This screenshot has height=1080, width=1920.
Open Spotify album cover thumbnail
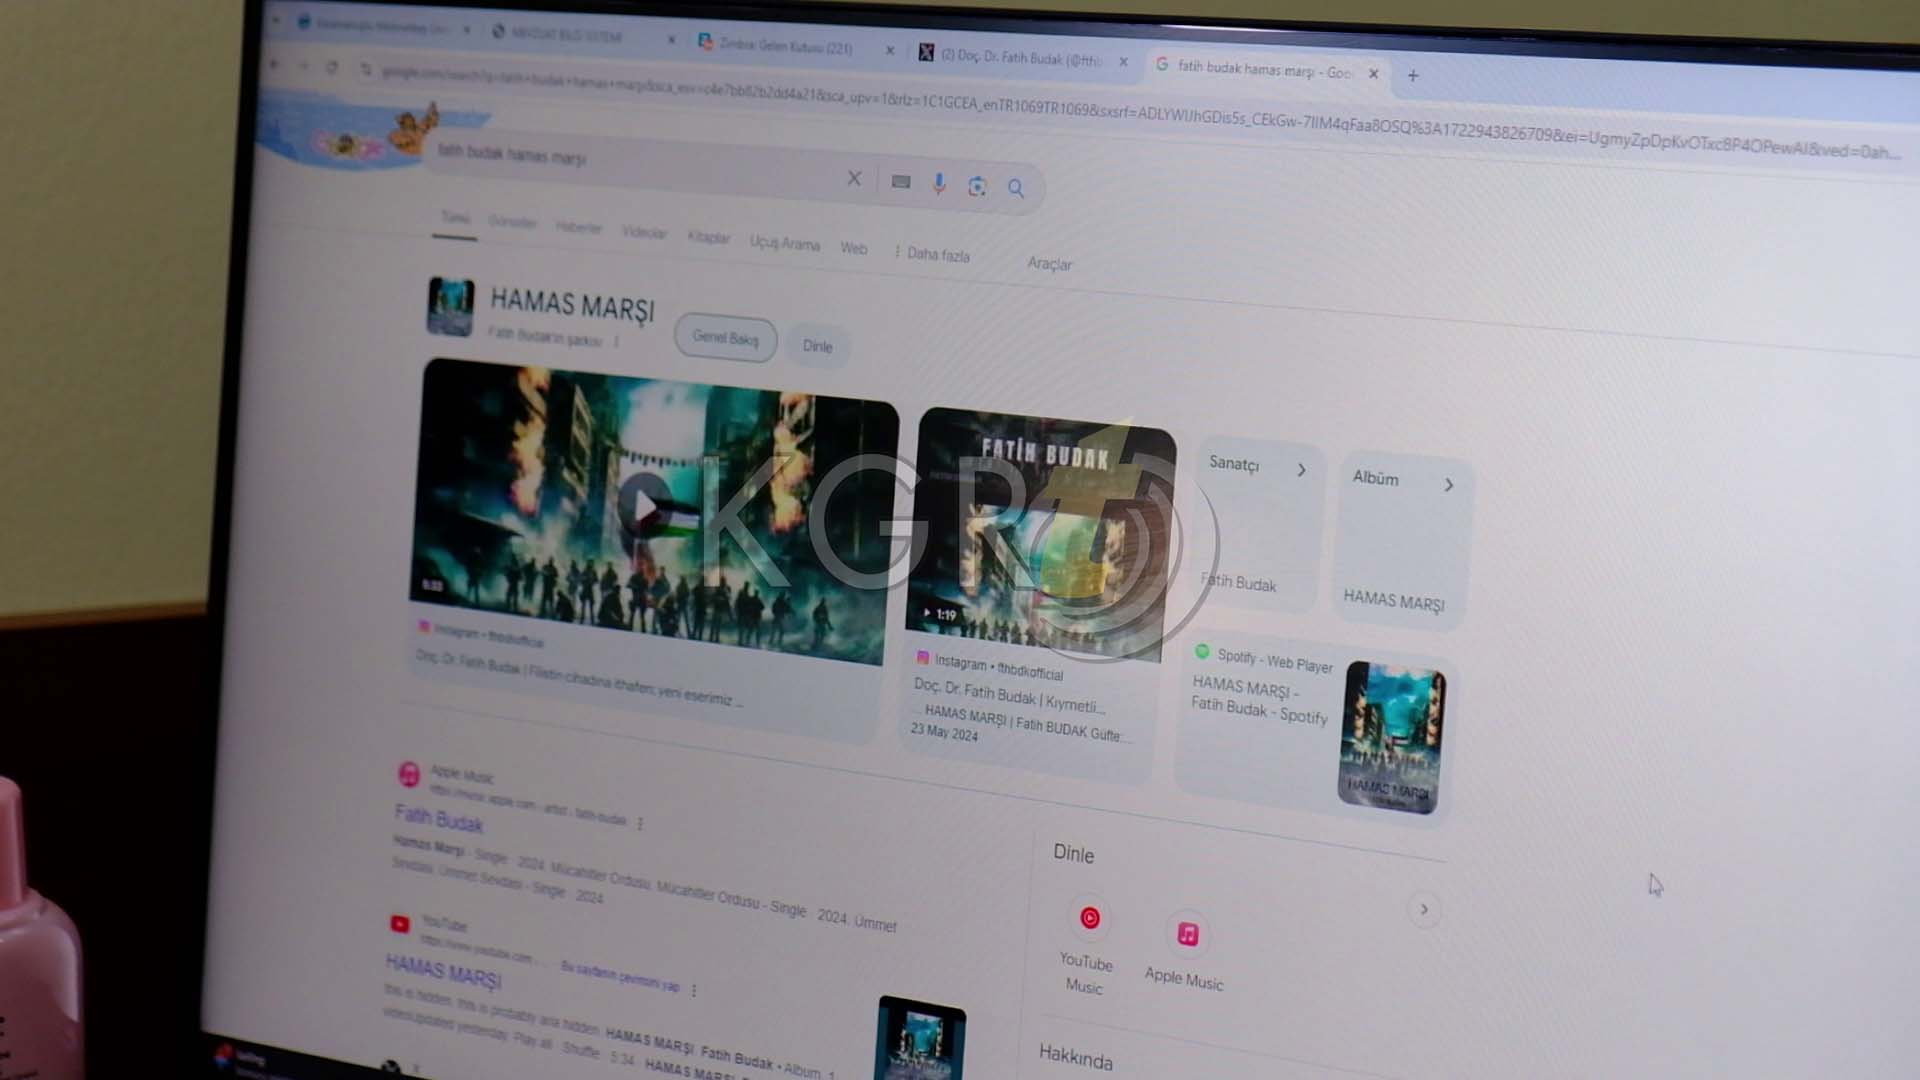coord(1391,737)
